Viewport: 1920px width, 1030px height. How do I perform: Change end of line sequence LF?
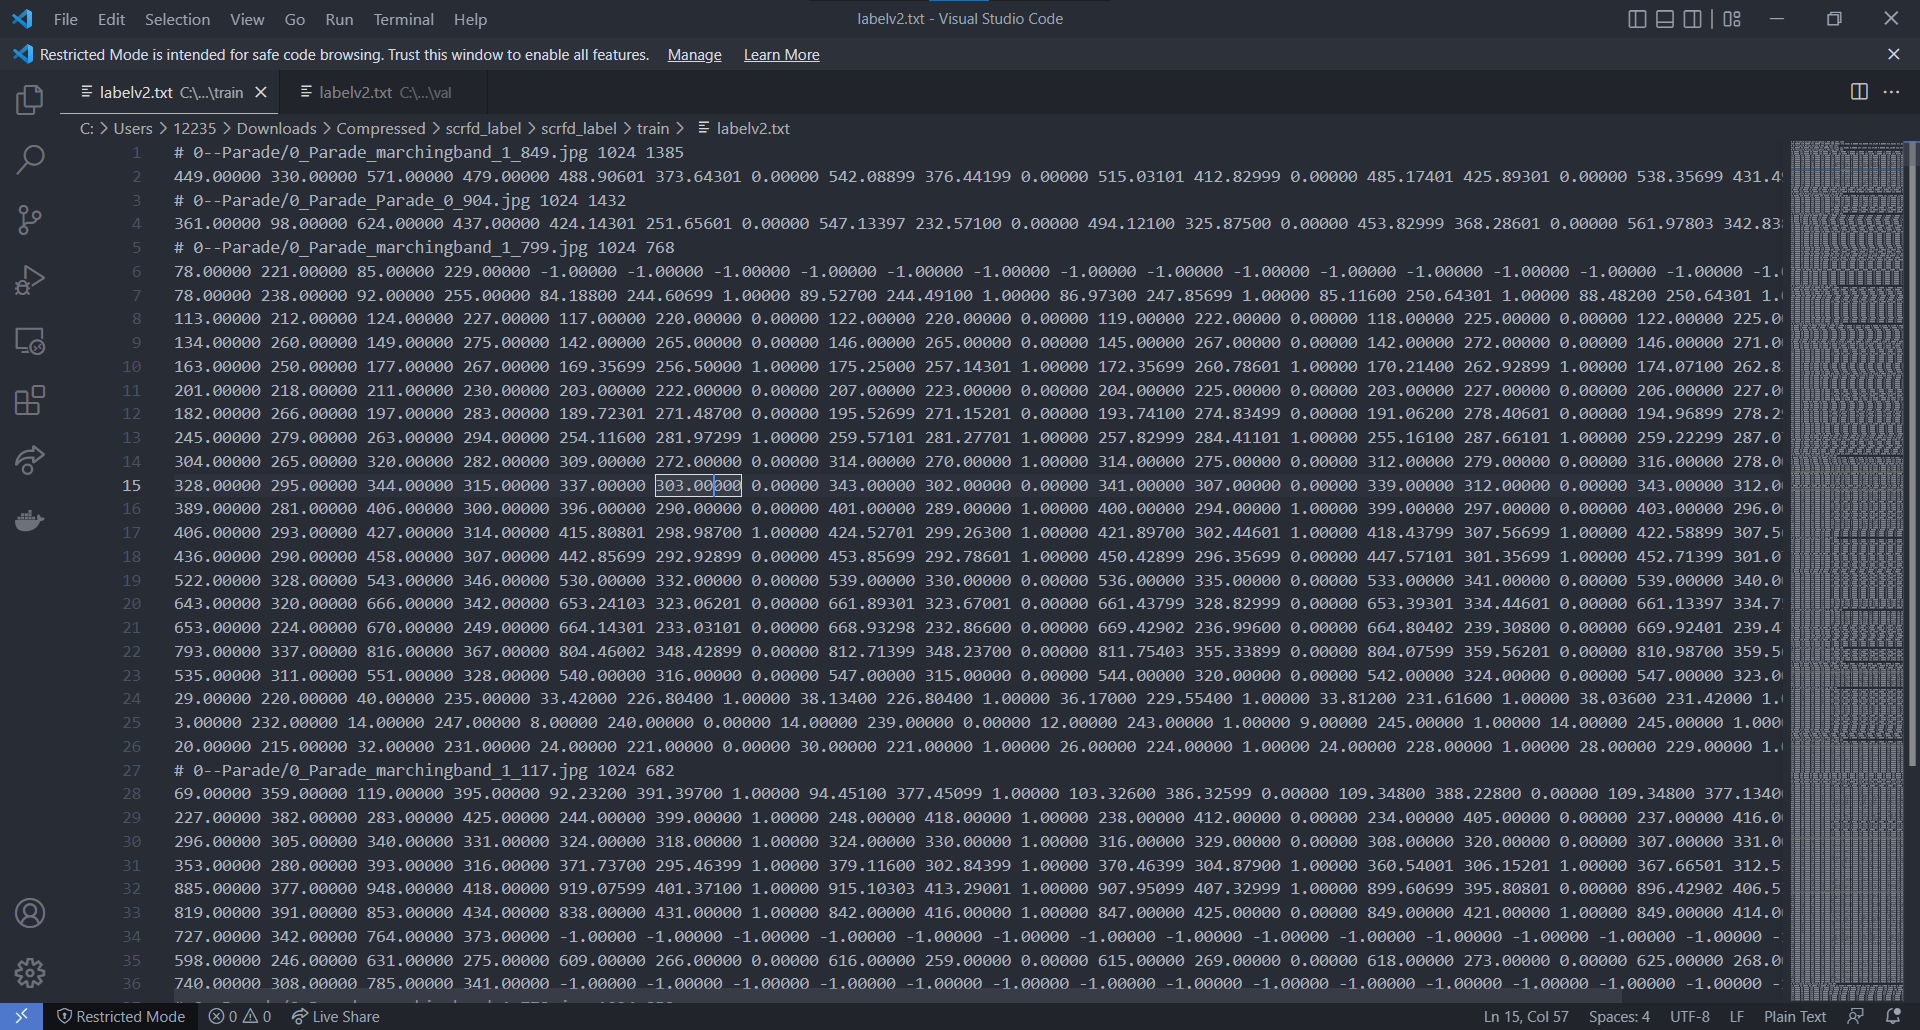[x=1737, y=1016]
